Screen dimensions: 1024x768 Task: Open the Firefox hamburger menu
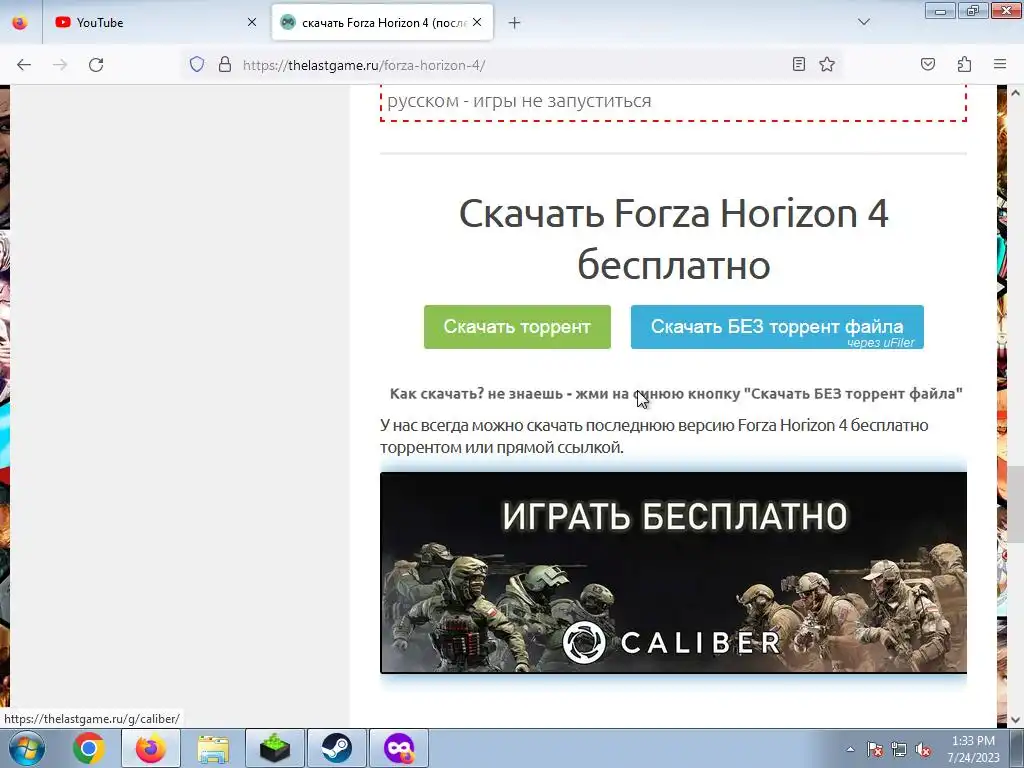coord(1000,64)
